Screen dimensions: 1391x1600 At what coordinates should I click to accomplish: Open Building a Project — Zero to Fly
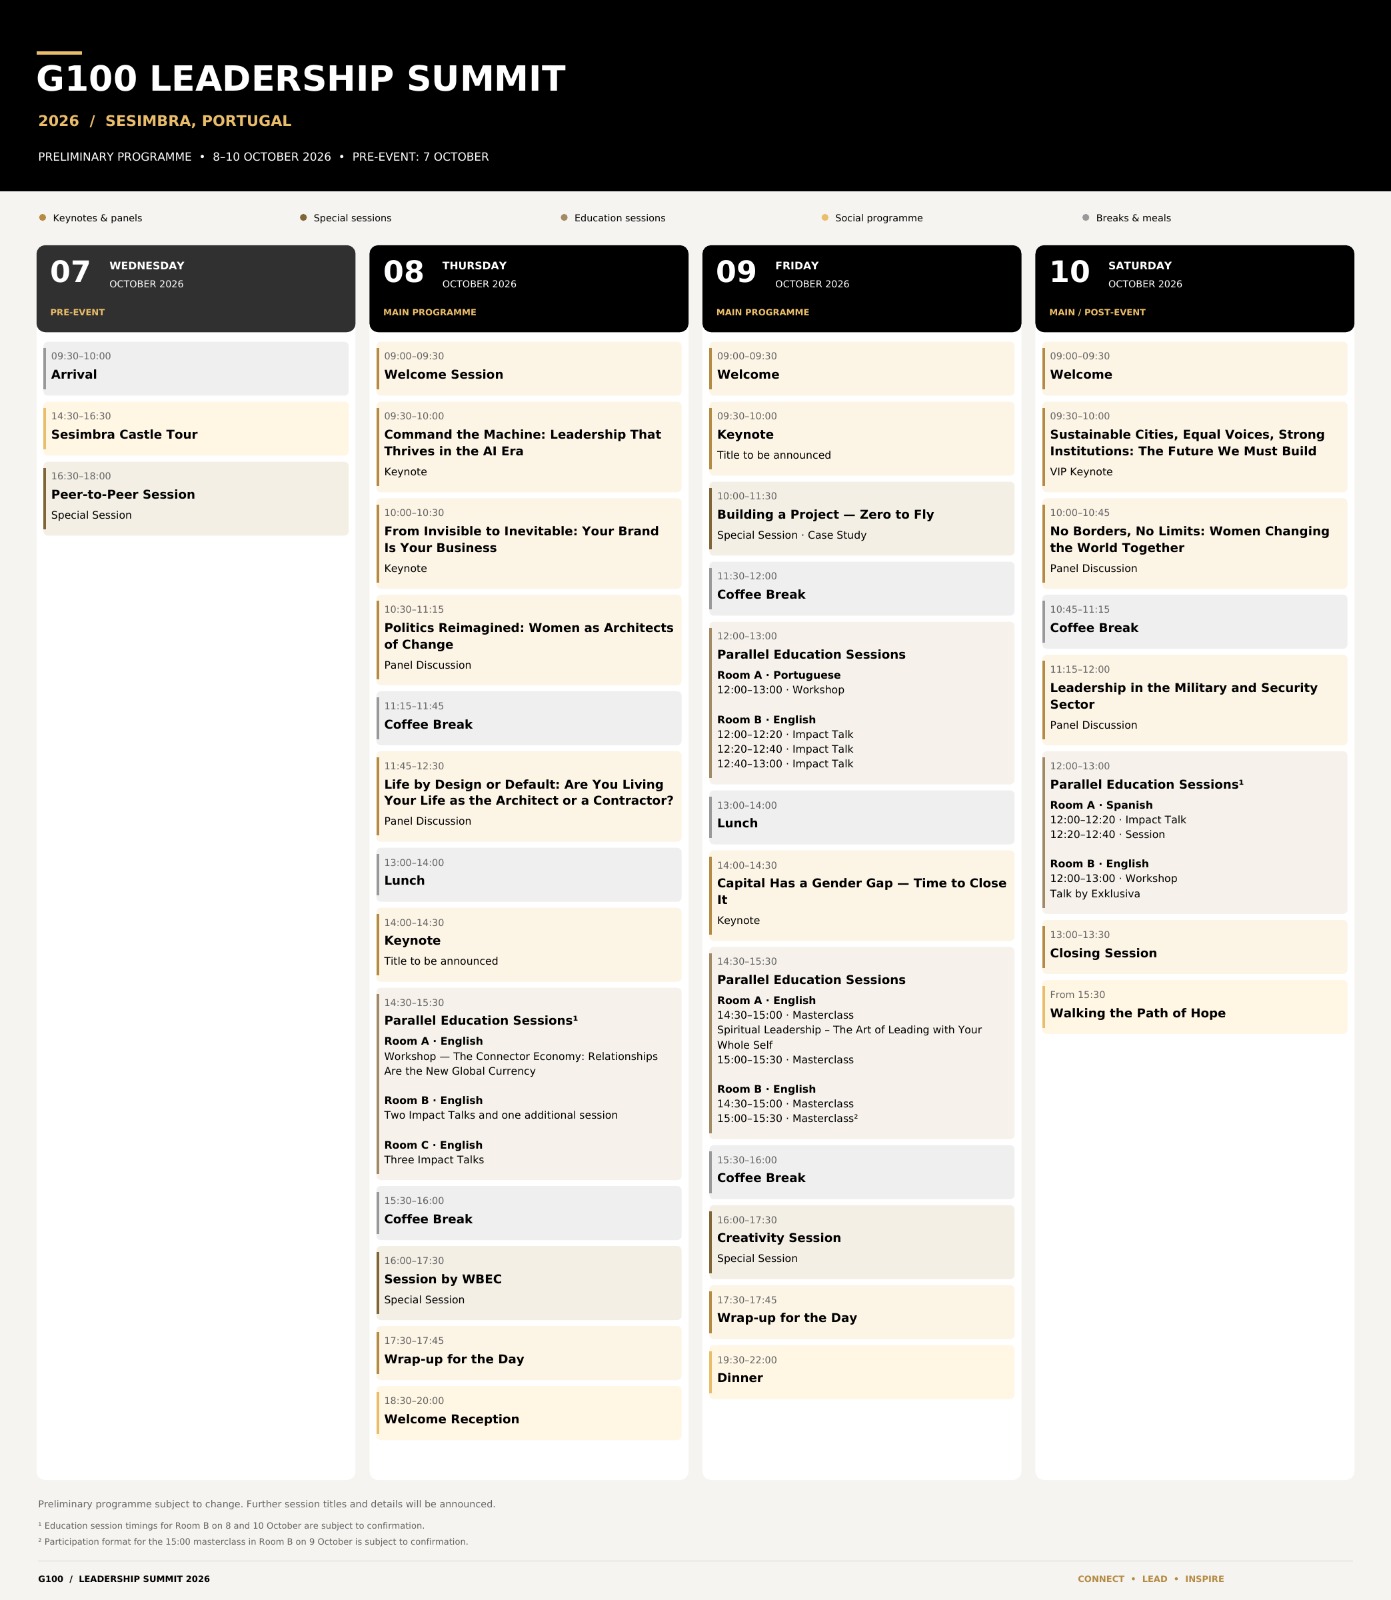pos(862,518)
